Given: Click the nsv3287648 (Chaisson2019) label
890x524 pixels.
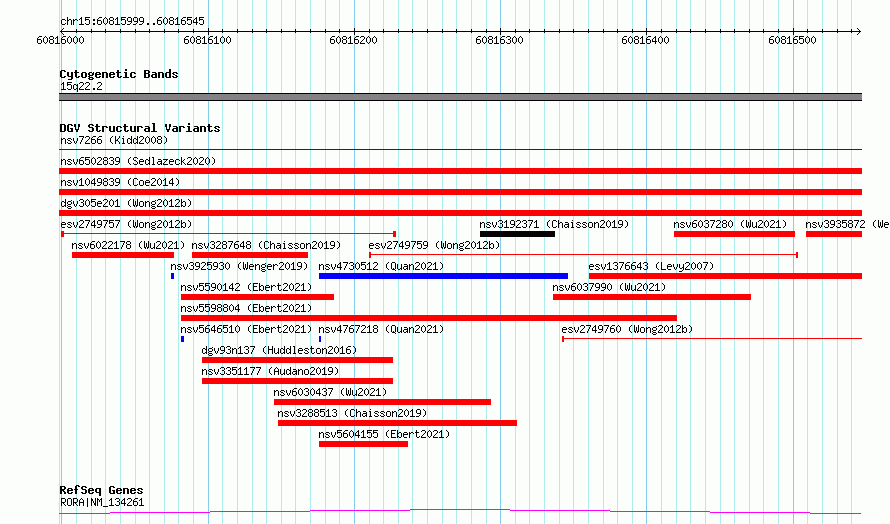Looking at the screenshot, I should click(266, 245).
